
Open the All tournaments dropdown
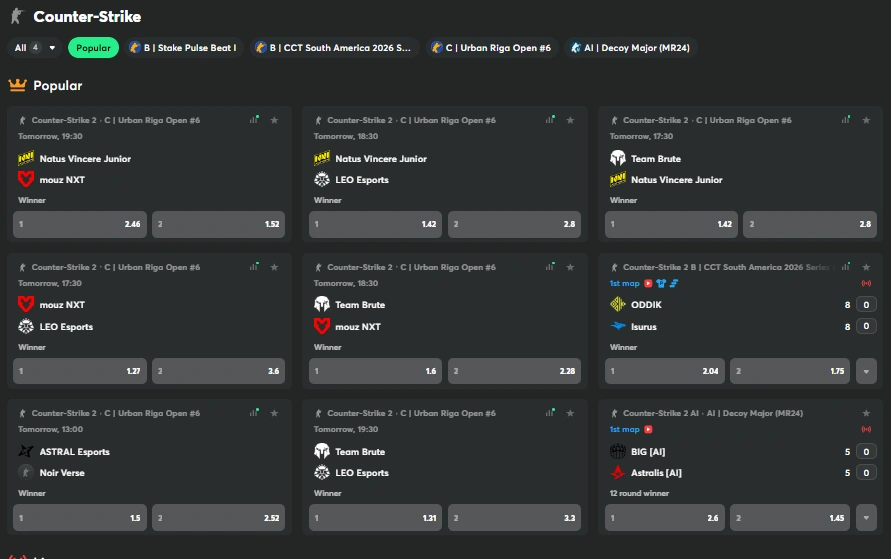click(x=35, y=48)
